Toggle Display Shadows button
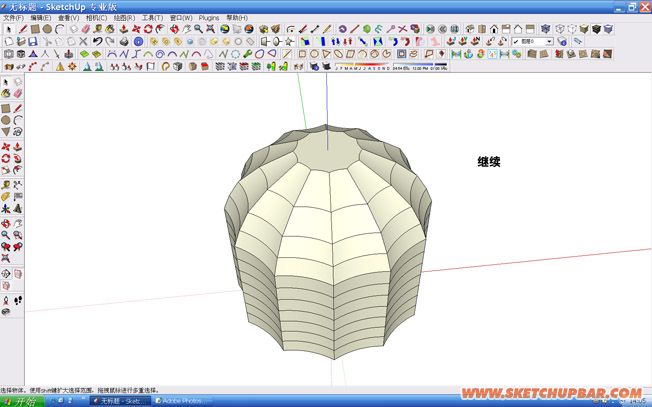The width and height of the screenshot is (652, 407). tap(326, 66)
